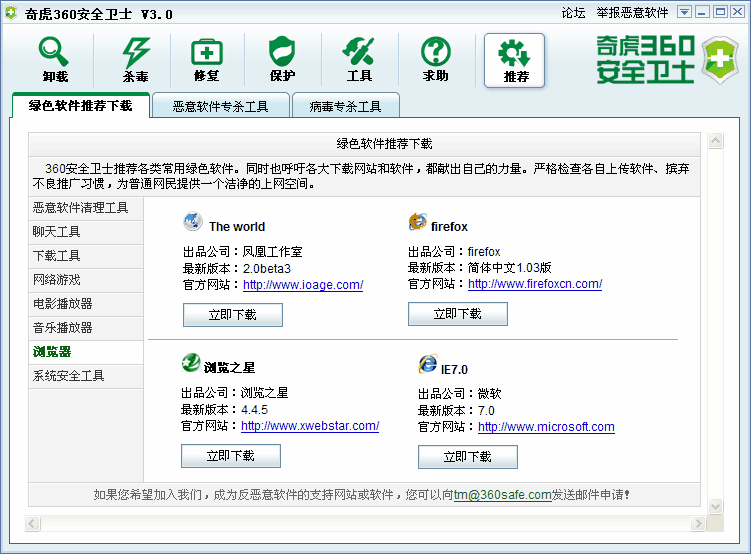
Task: Select the 保护 shield protection tool
Action: [x=282, y=59]
